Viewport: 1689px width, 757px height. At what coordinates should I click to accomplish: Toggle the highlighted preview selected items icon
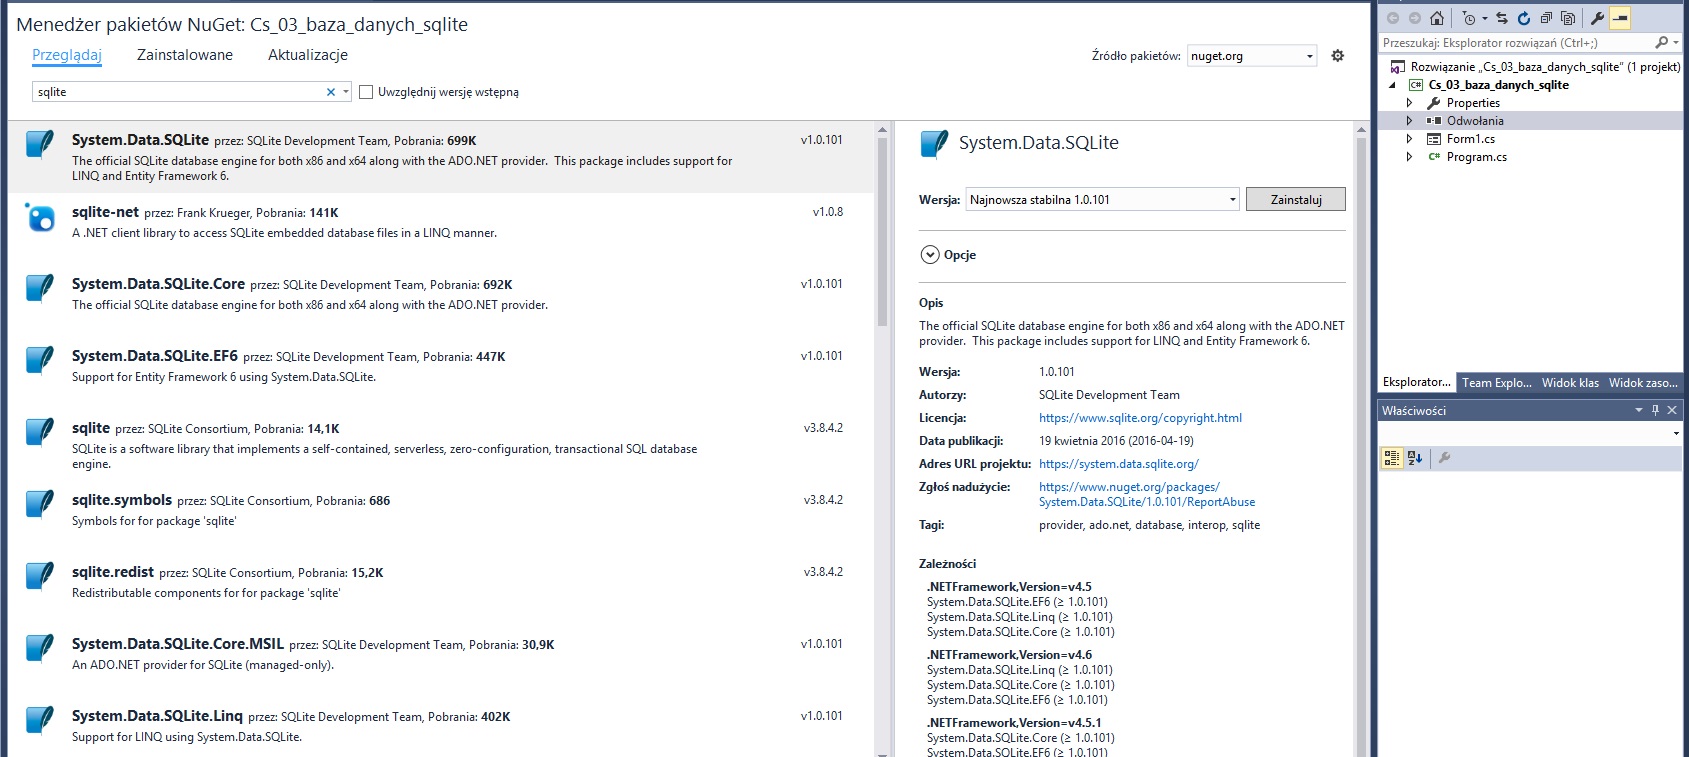[1620, 18]
